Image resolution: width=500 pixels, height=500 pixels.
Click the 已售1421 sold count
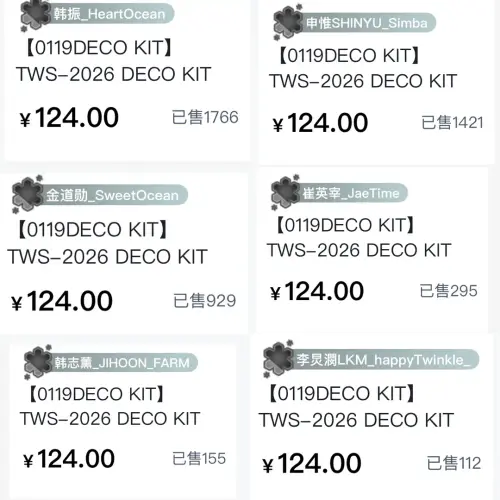[x=452, y=123]
